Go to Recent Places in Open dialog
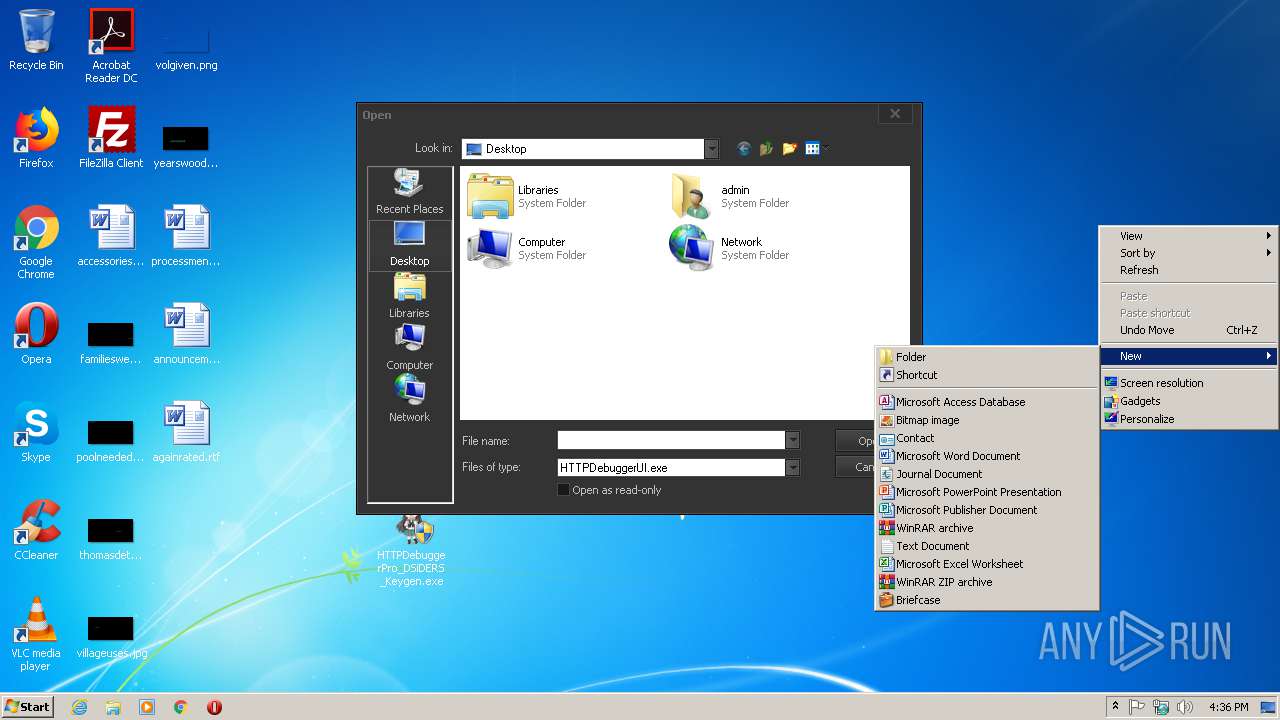The width and height of the screenshot is (1280, 720). click(x=409, y=192)
